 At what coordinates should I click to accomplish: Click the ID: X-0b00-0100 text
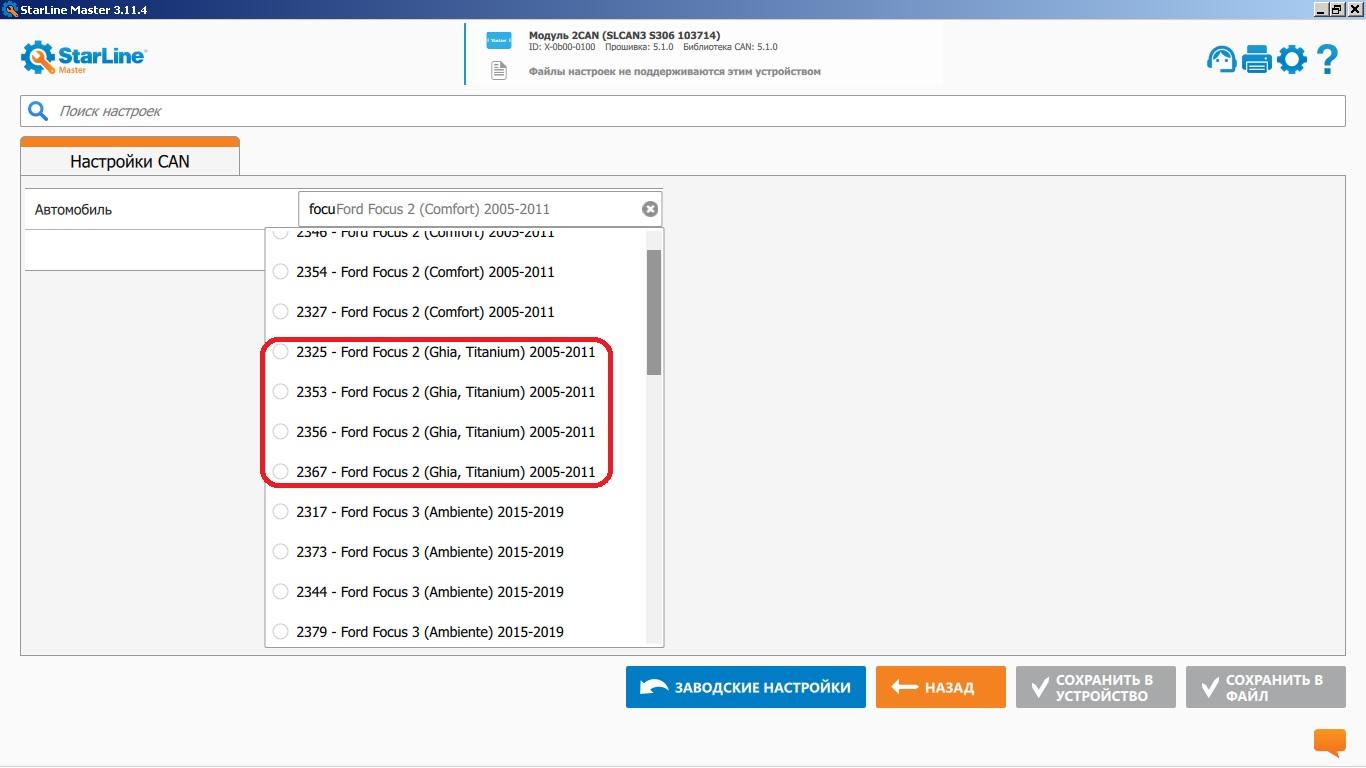click(x=562, y=47)
